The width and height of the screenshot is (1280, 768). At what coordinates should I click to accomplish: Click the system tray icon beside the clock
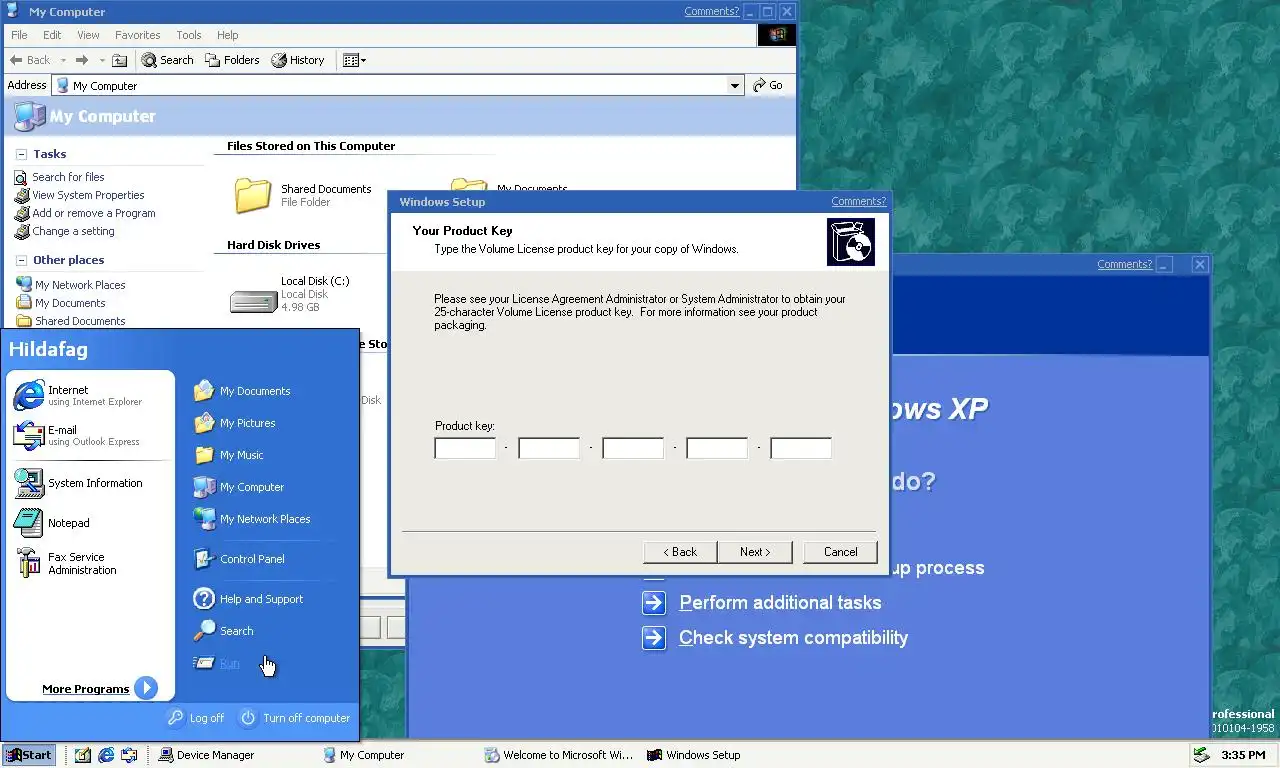tap(1201, 755)
